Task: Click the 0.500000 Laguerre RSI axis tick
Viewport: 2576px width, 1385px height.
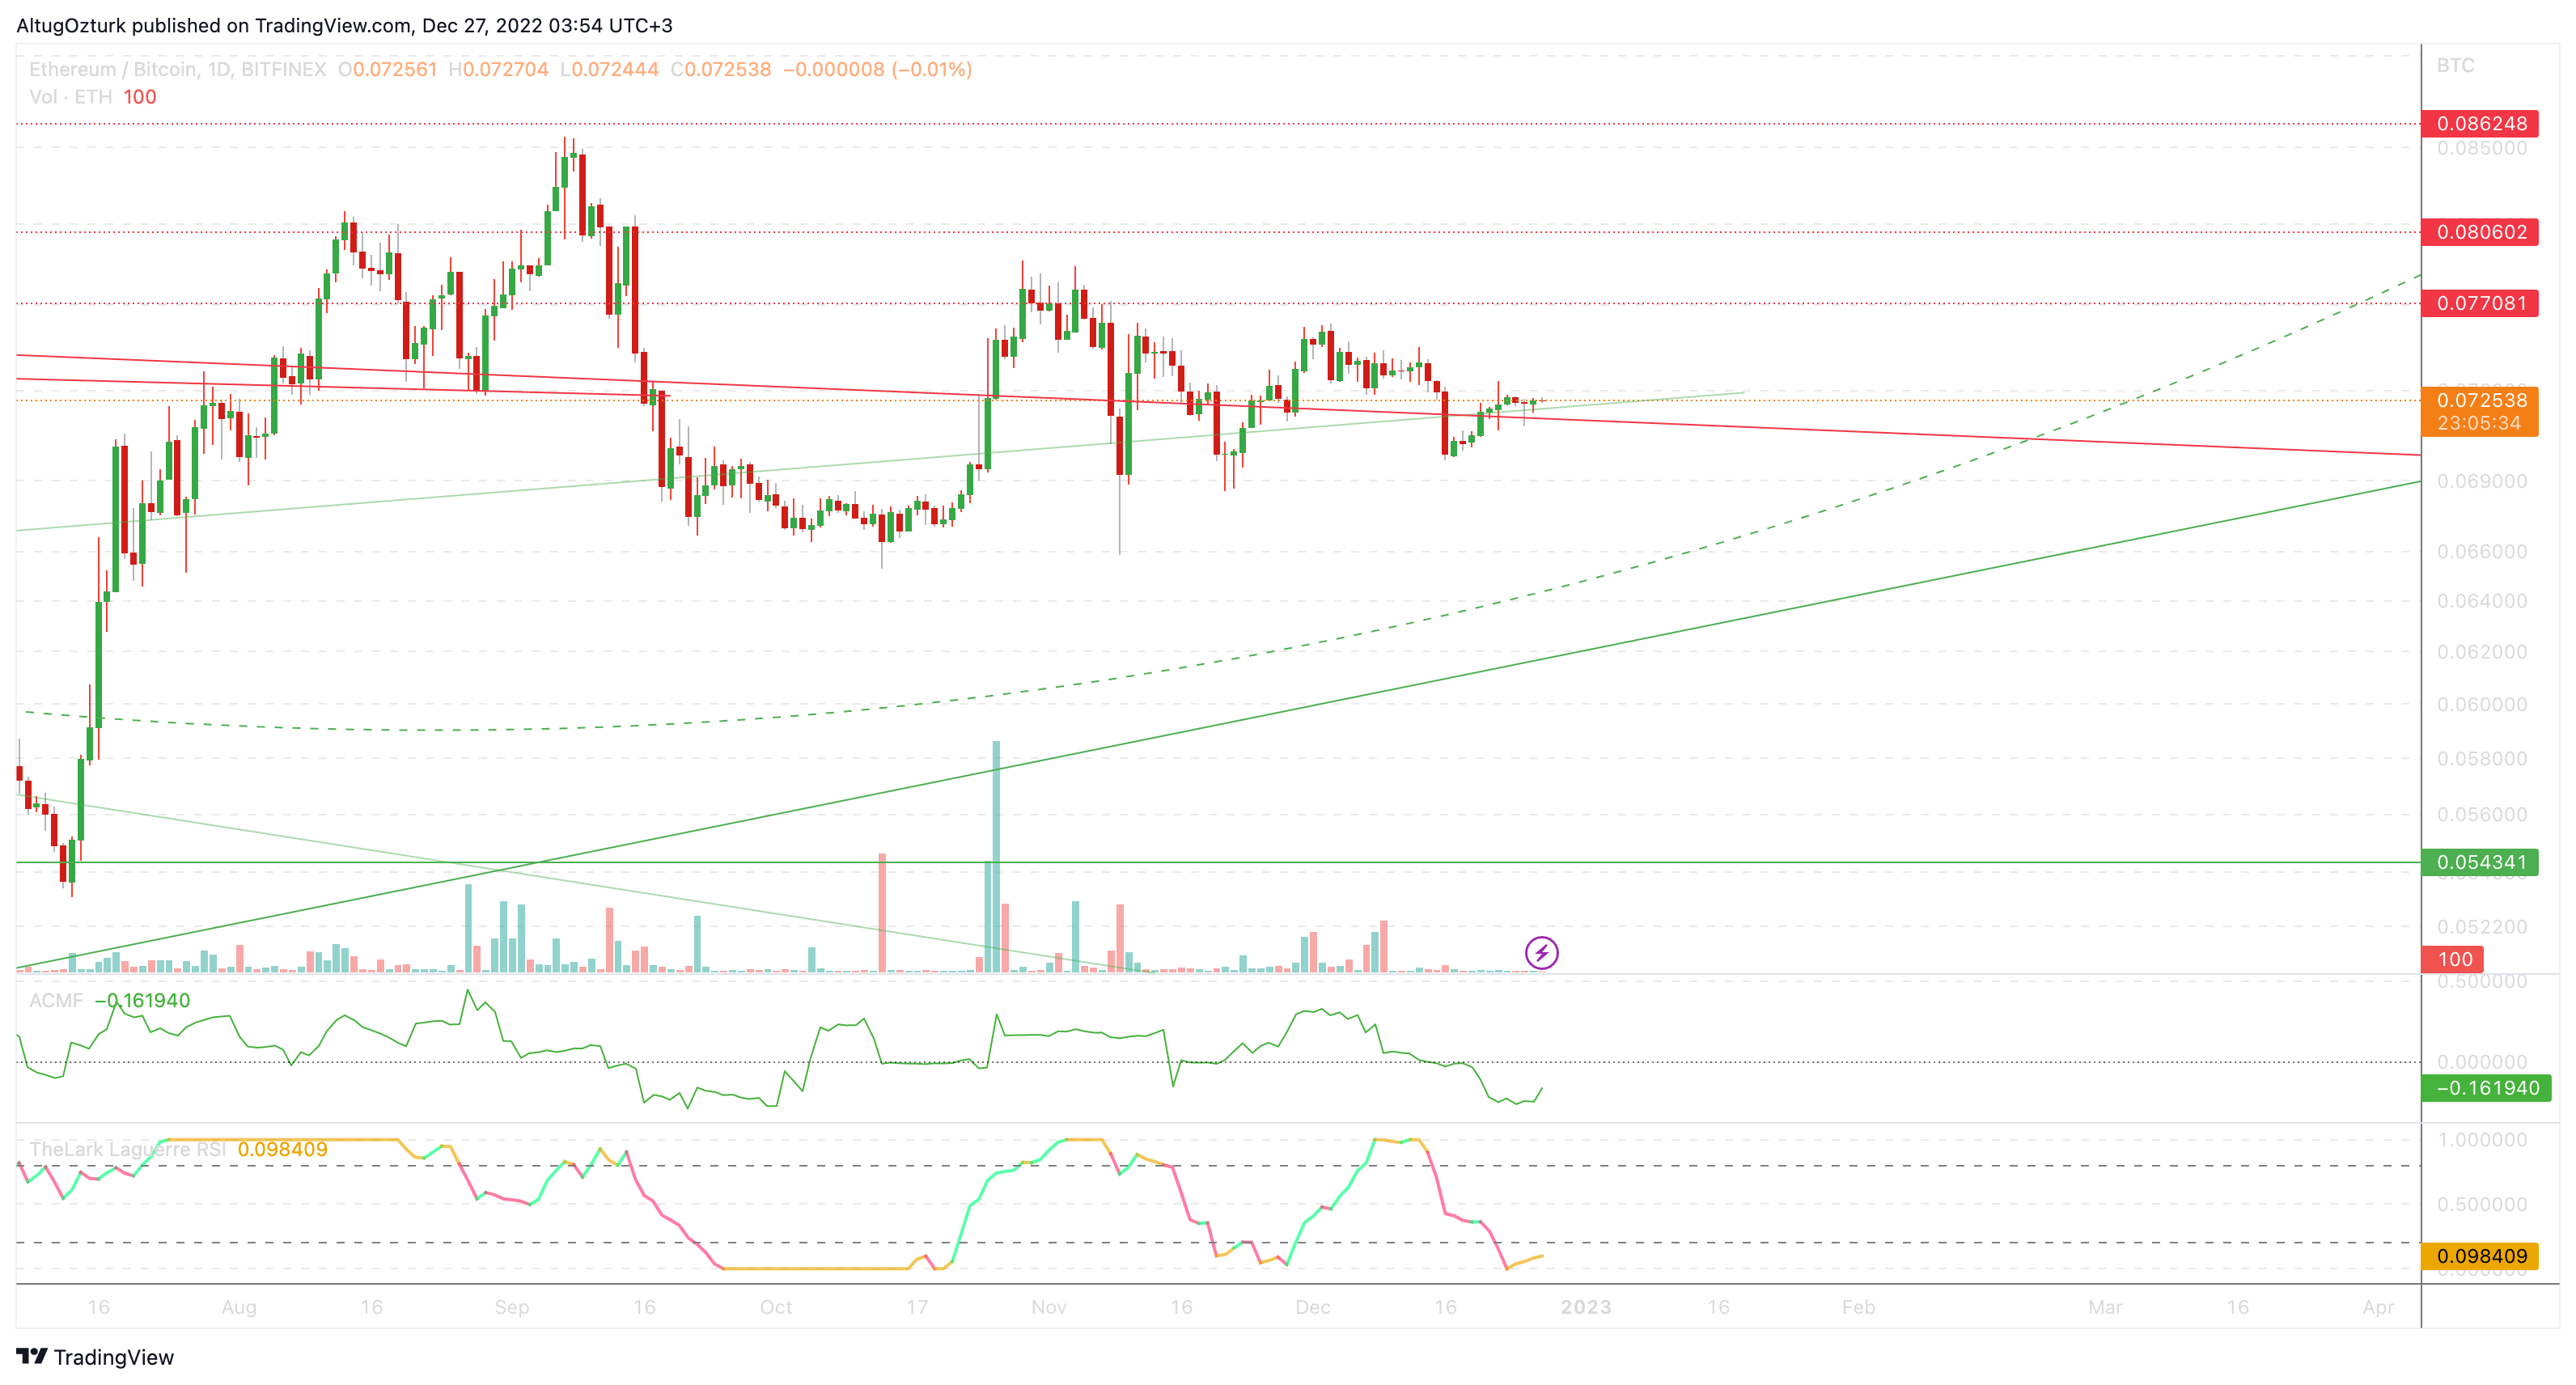Action: tap(2481, 1204)
